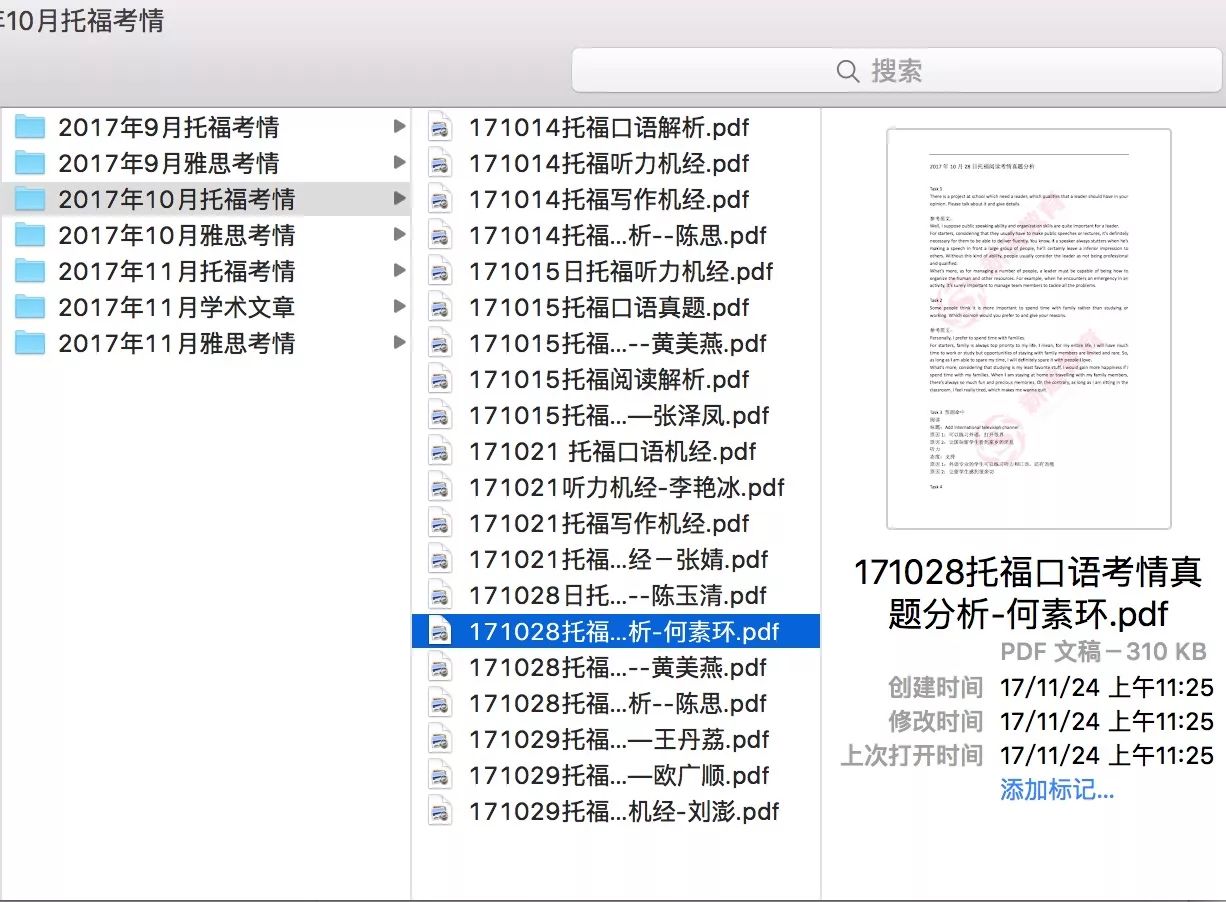Click the search field in the toolbar

897,71
